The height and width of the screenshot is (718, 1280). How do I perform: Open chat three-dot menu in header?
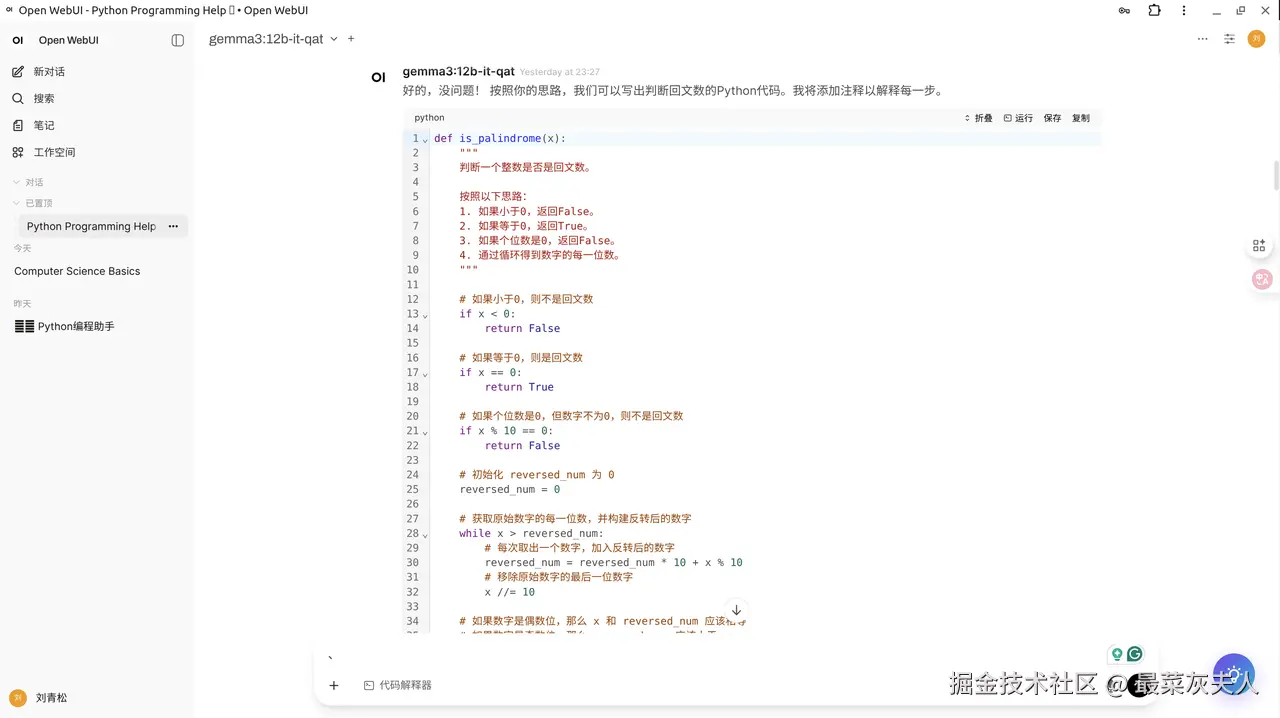(1202, 39)
